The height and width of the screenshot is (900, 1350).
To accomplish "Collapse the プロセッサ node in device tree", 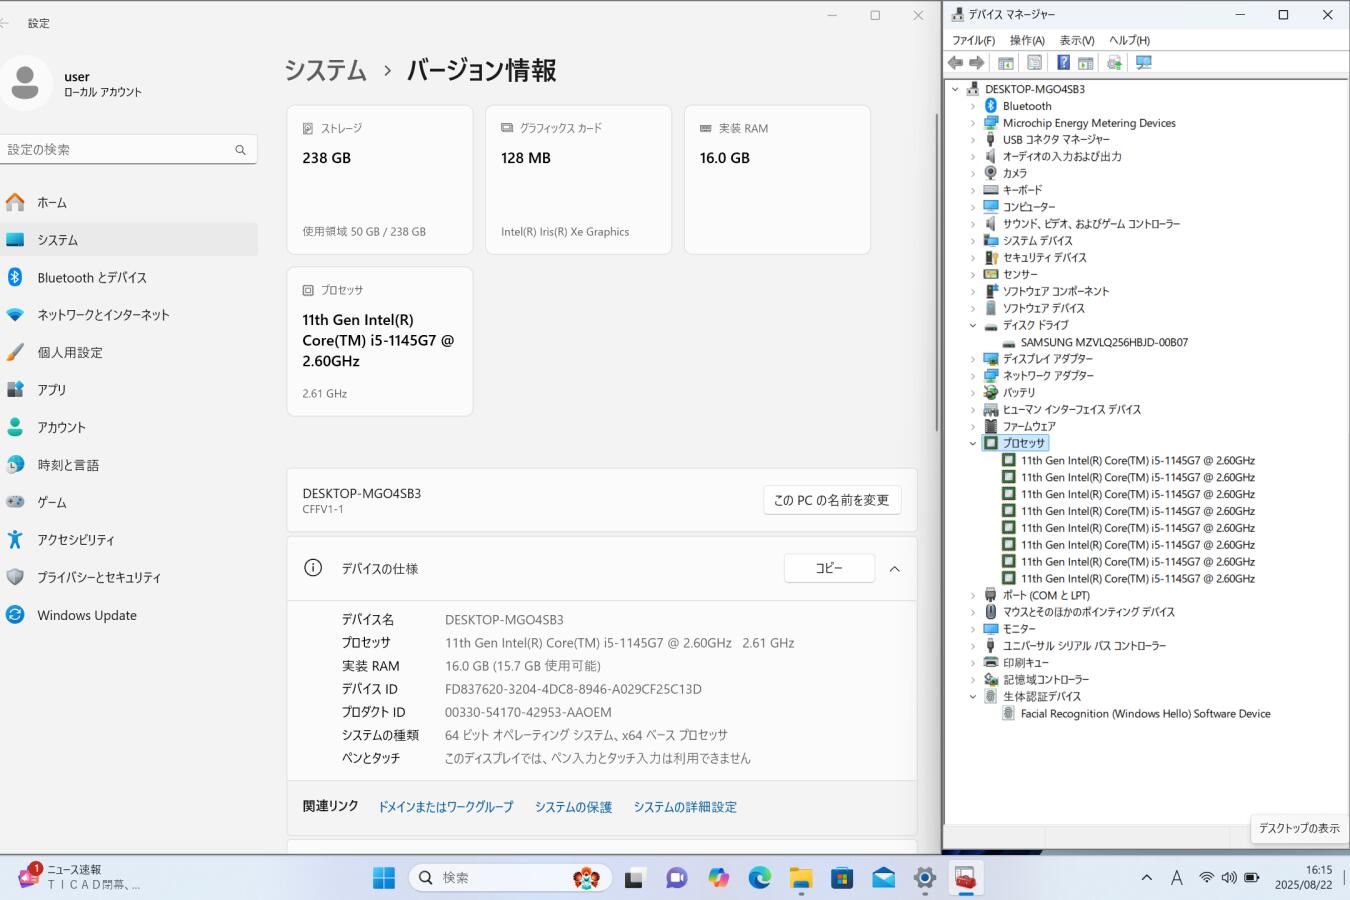I will tap(972, 443).
